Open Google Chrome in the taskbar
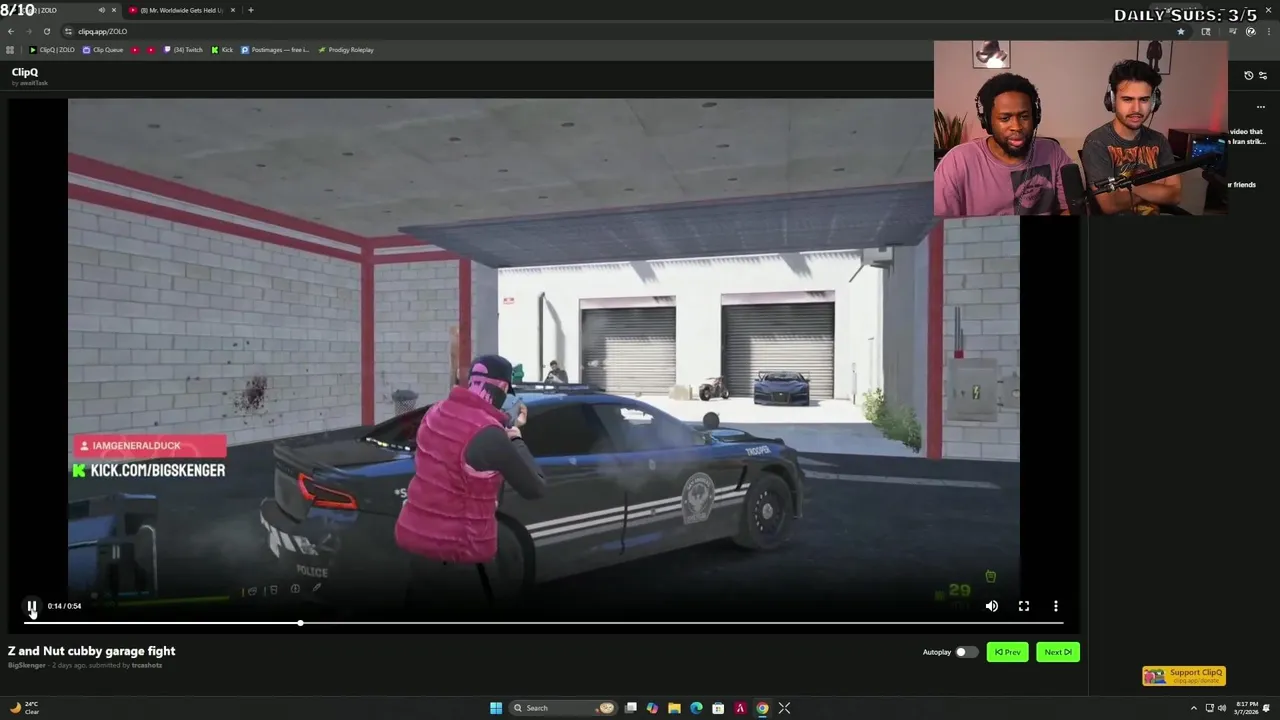 (762, 708)
